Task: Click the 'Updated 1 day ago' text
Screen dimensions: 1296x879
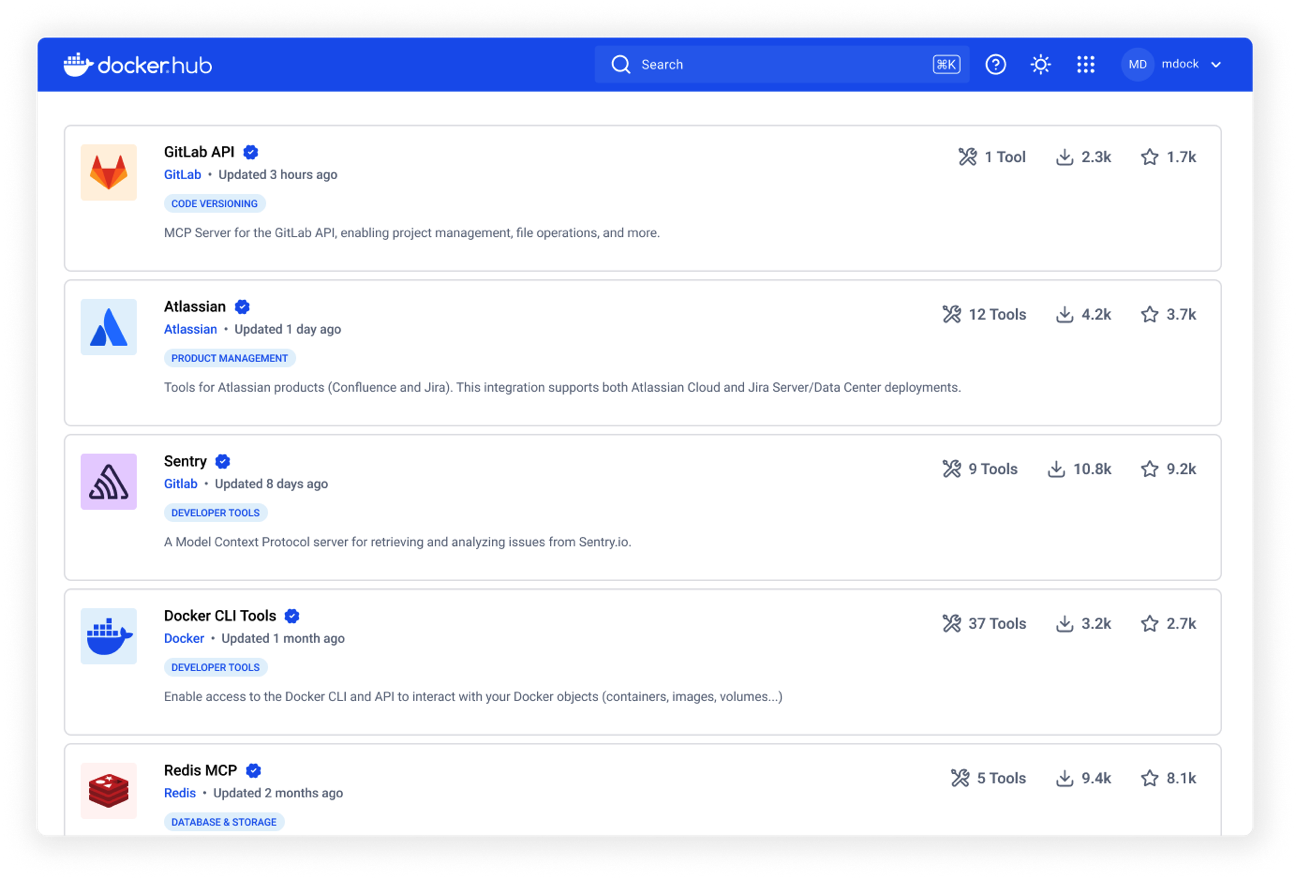Action: point(288,329)
